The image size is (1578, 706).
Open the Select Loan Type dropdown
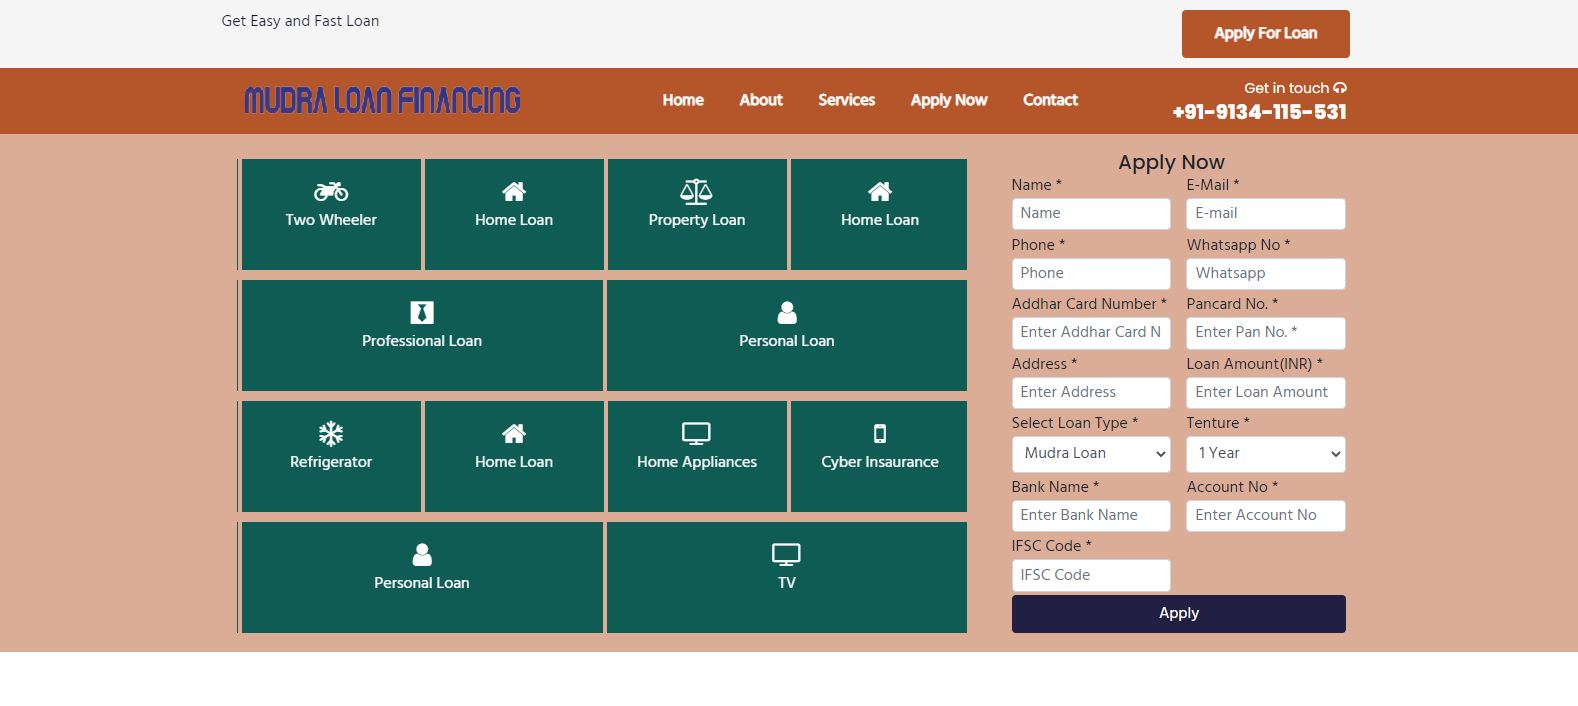click(x=1090, y=454)
